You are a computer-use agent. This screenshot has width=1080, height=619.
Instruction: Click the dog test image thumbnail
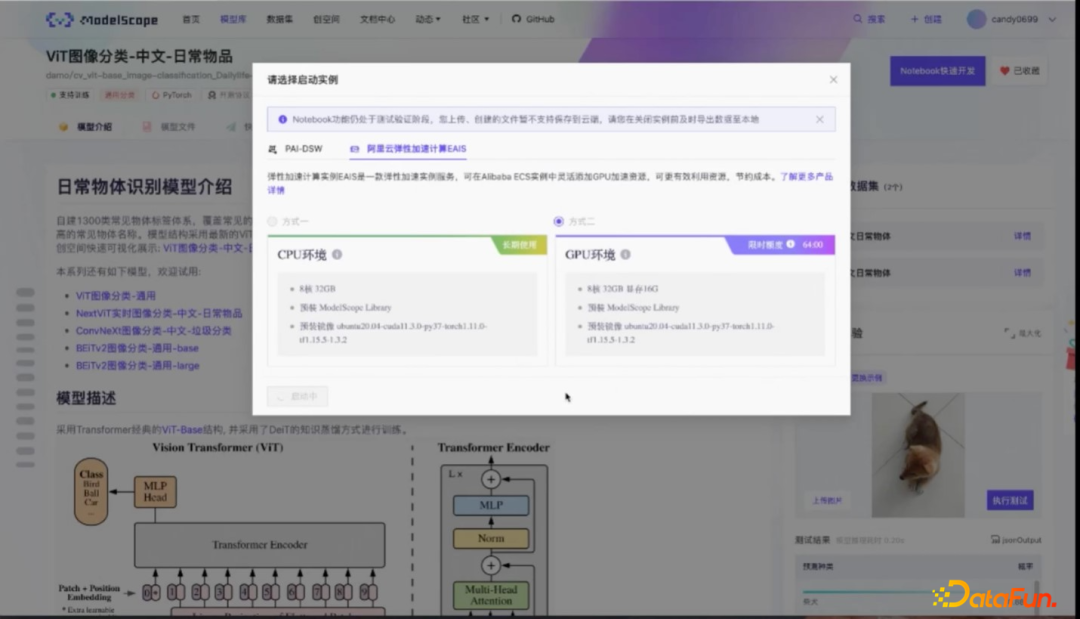point(918,455)
